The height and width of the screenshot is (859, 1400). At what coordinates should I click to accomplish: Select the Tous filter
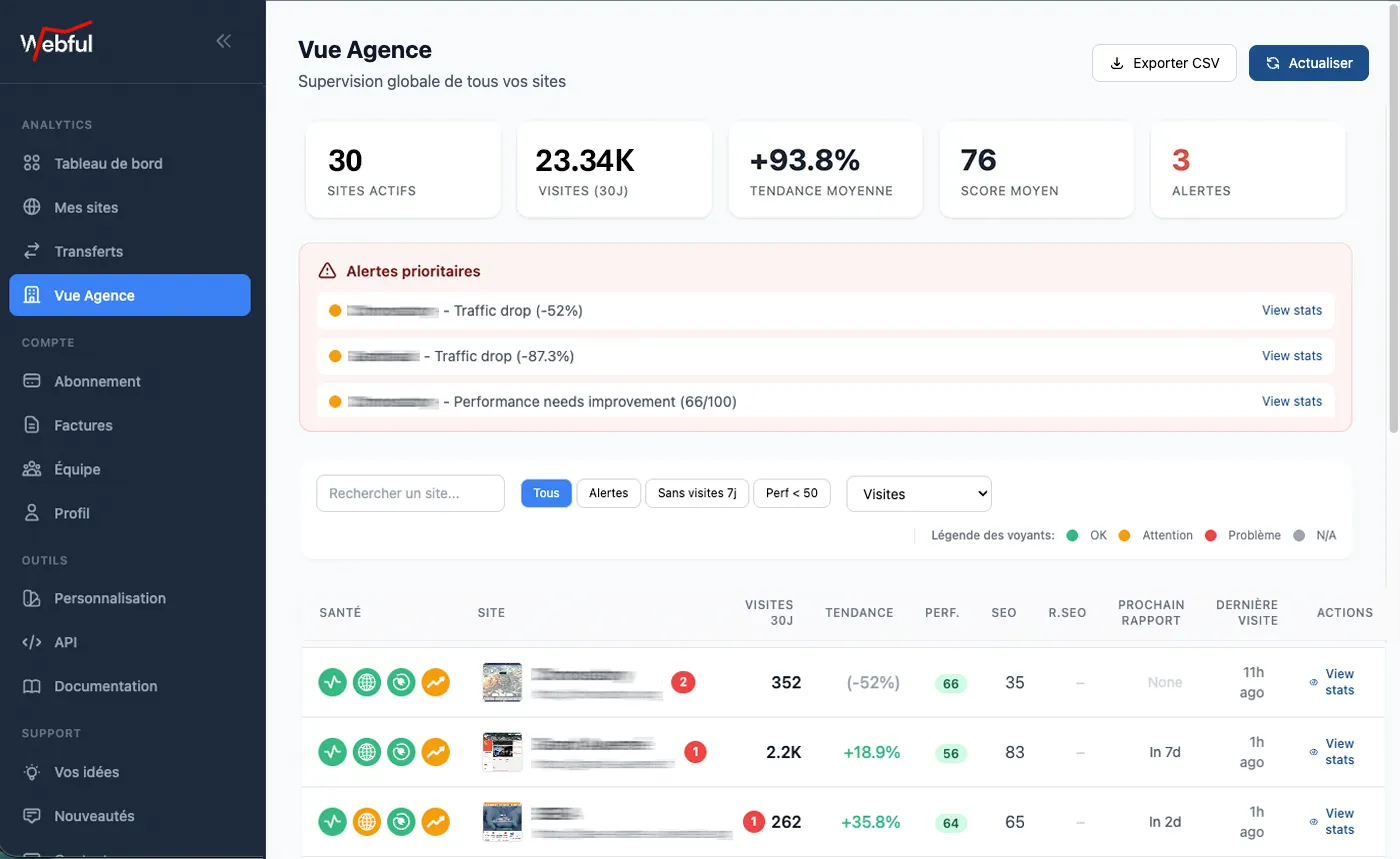click(545, 493)
